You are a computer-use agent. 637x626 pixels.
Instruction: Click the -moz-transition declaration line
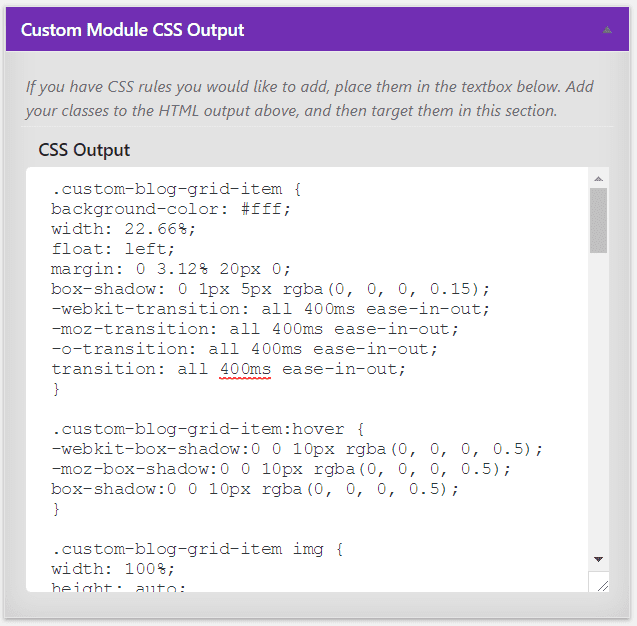point(255,328)
